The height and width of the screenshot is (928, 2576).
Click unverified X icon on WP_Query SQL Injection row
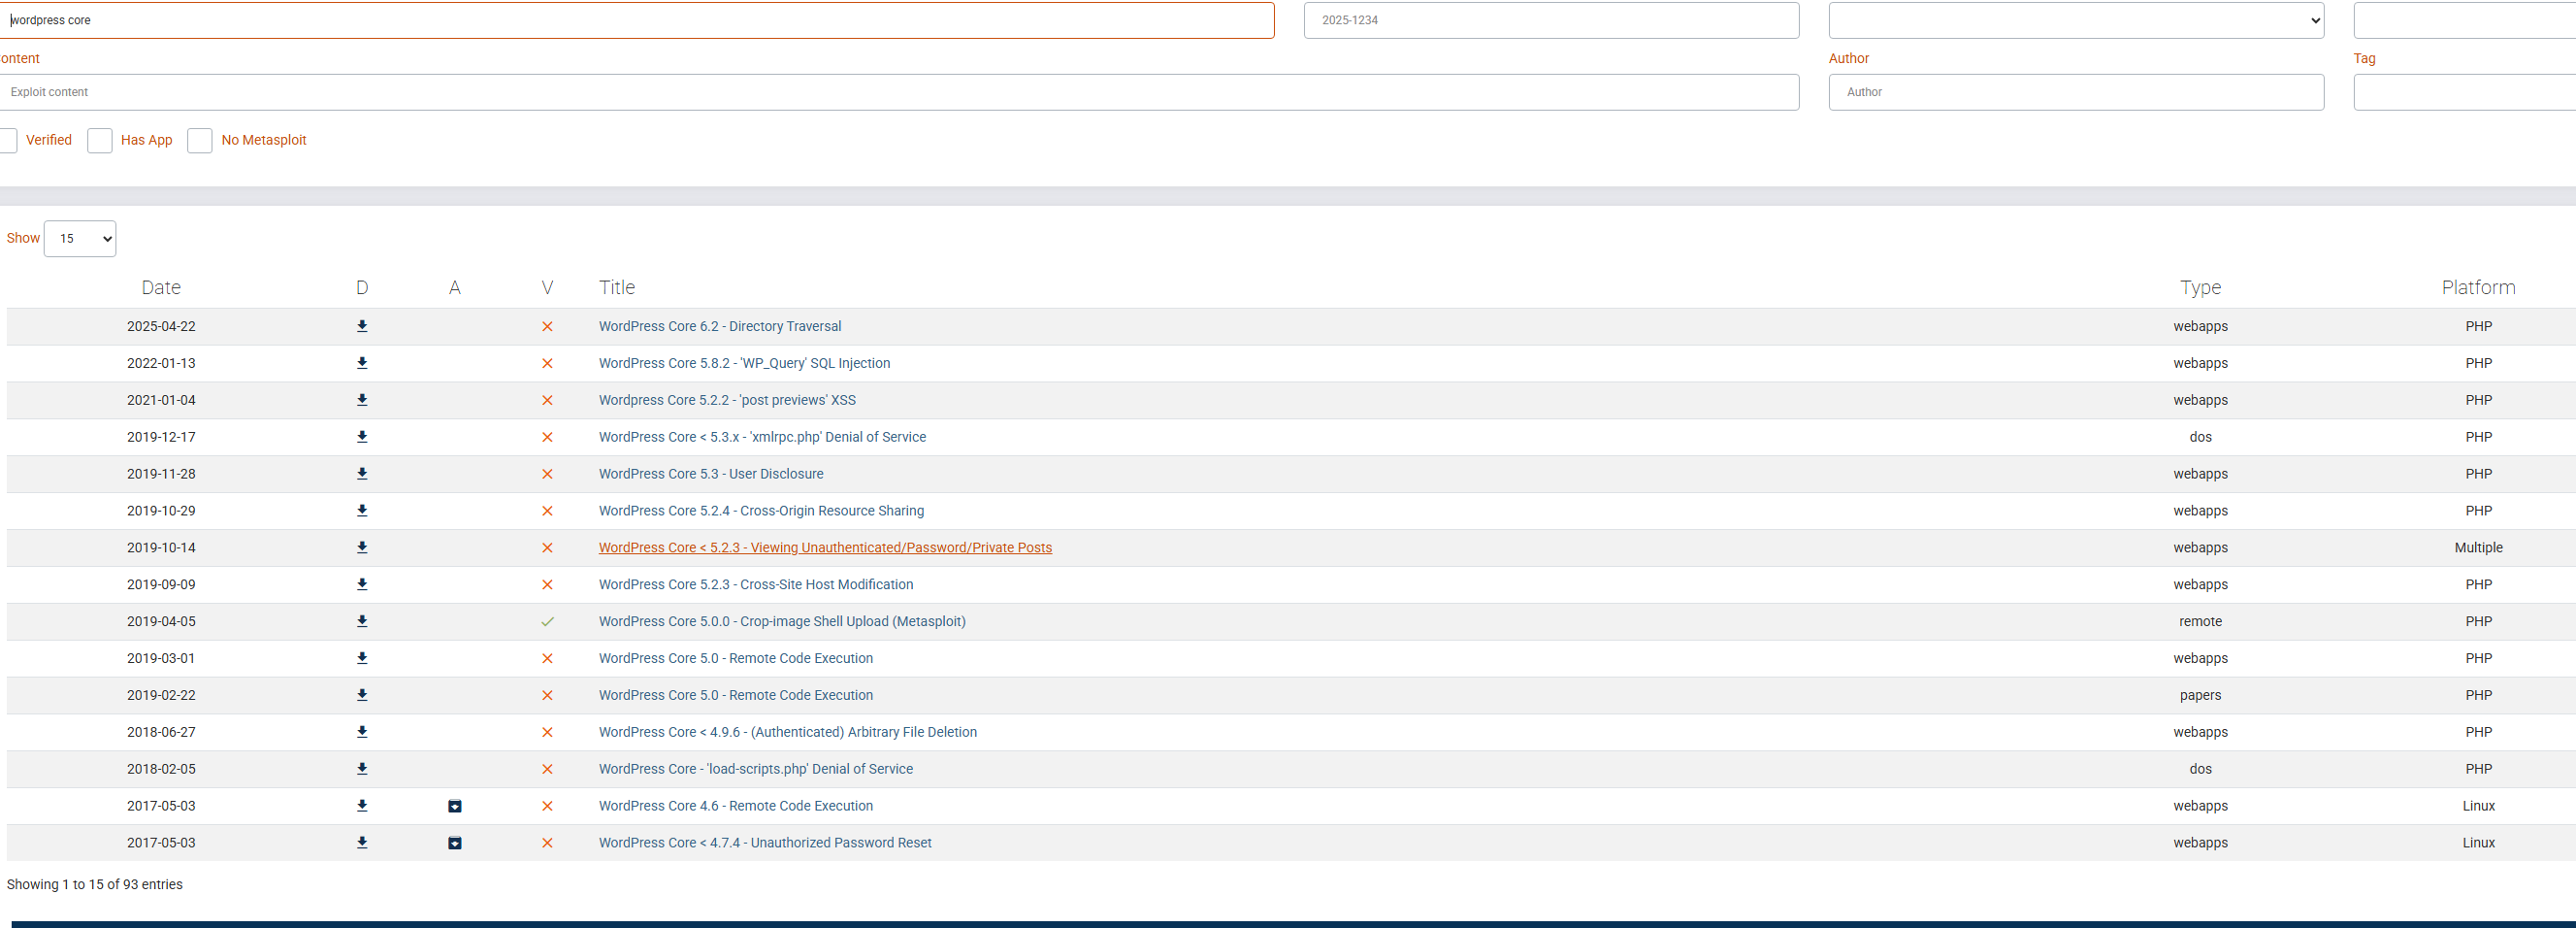pos(547,363)
